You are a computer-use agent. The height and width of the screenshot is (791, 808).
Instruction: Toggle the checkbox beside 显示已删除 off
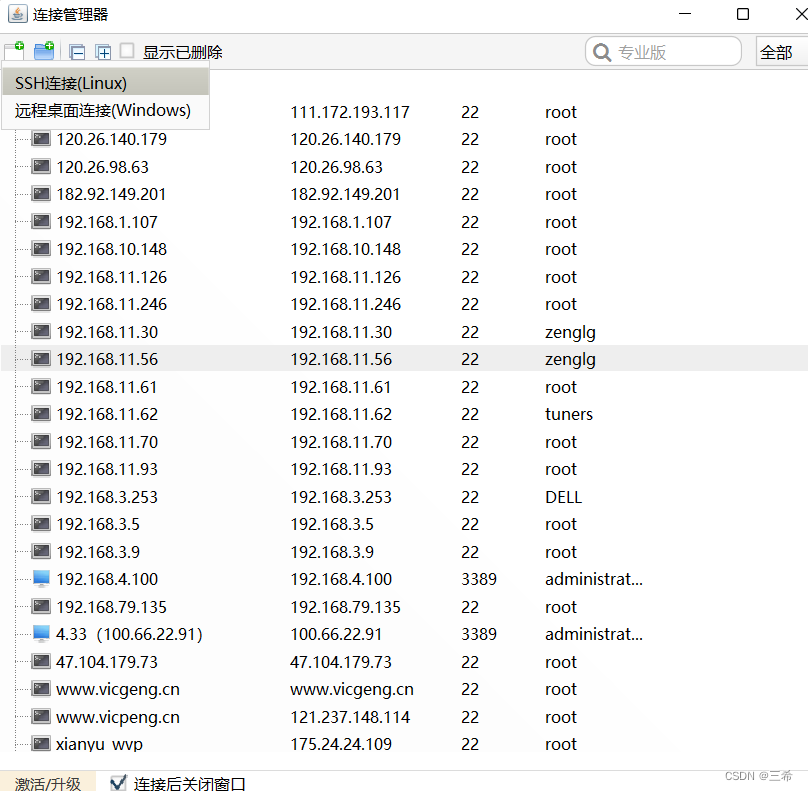(127, 51)
